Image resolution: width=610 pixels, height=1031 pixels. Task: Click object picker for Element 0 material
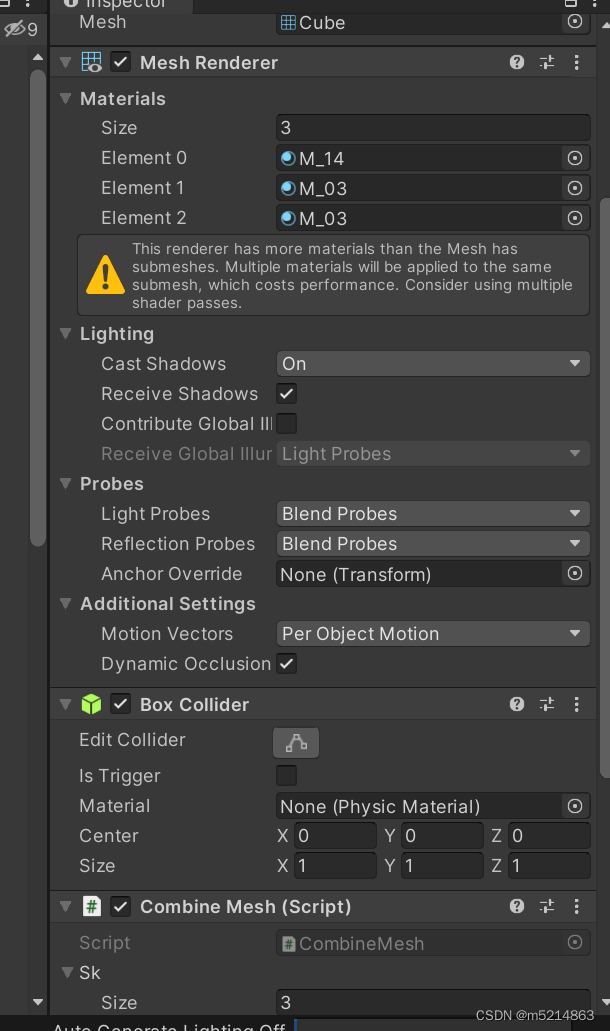575,158
